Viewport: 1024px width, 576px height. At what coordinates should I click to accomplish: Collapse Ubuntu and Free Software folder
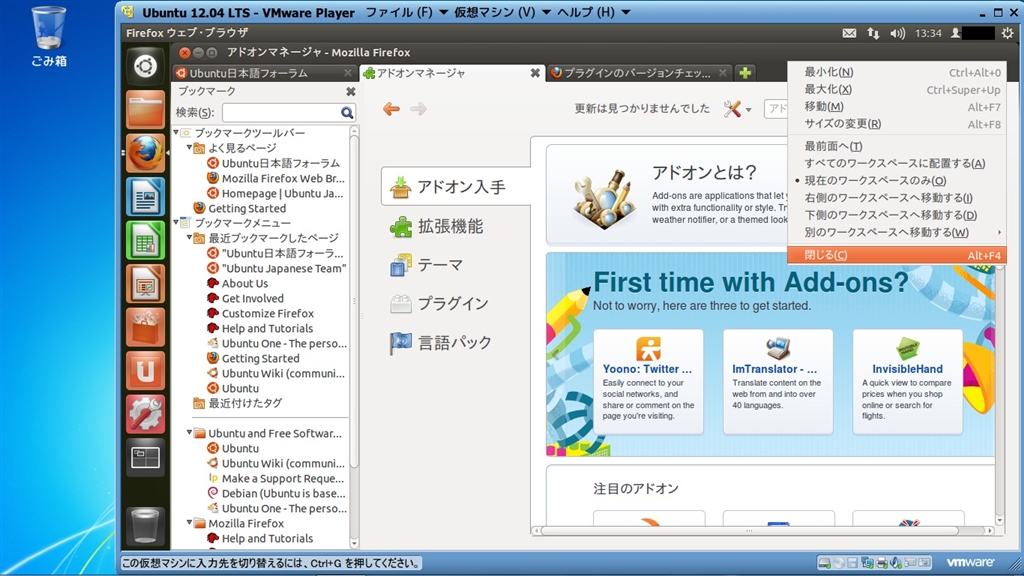pyautogui.click(x=189, y=433)
